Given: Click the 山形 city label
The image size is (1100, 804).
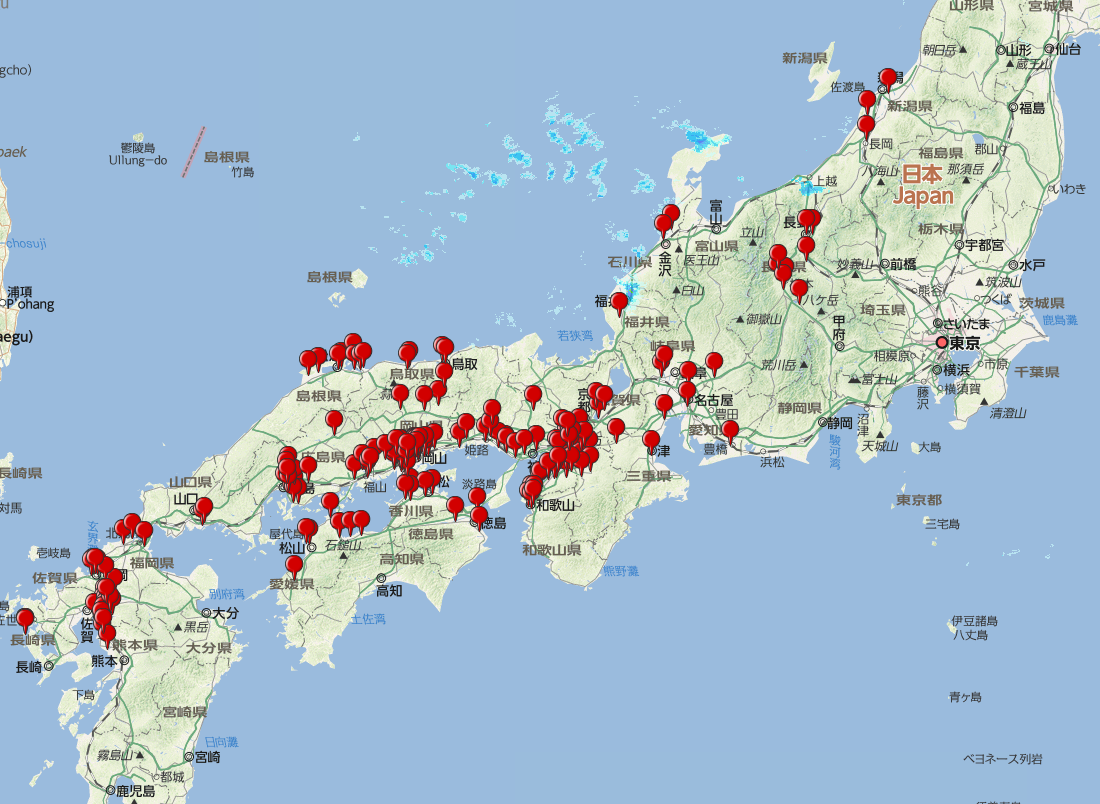Looking at the screenshot, I should point(1019,51).
